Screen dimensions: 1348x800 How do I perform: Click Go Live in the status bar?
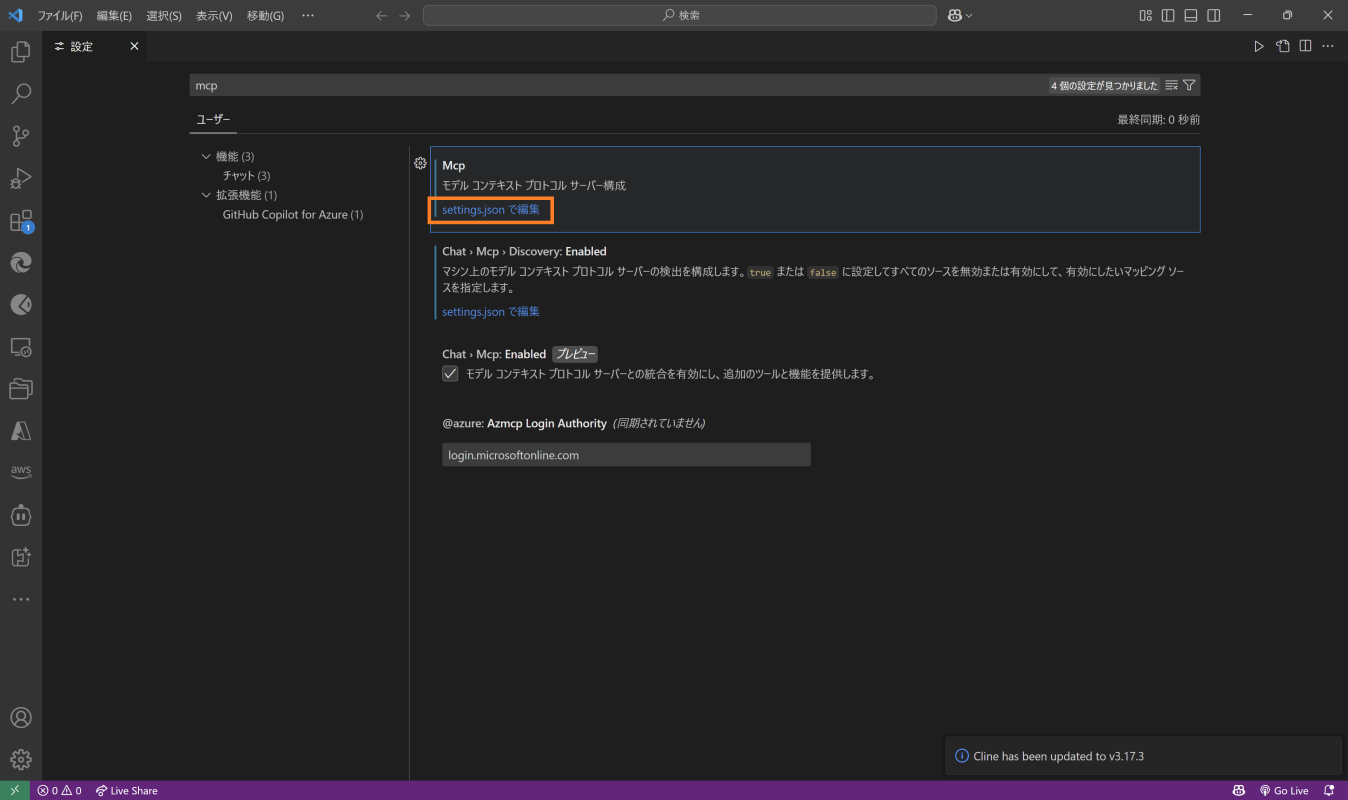[x=1284, y=790]
